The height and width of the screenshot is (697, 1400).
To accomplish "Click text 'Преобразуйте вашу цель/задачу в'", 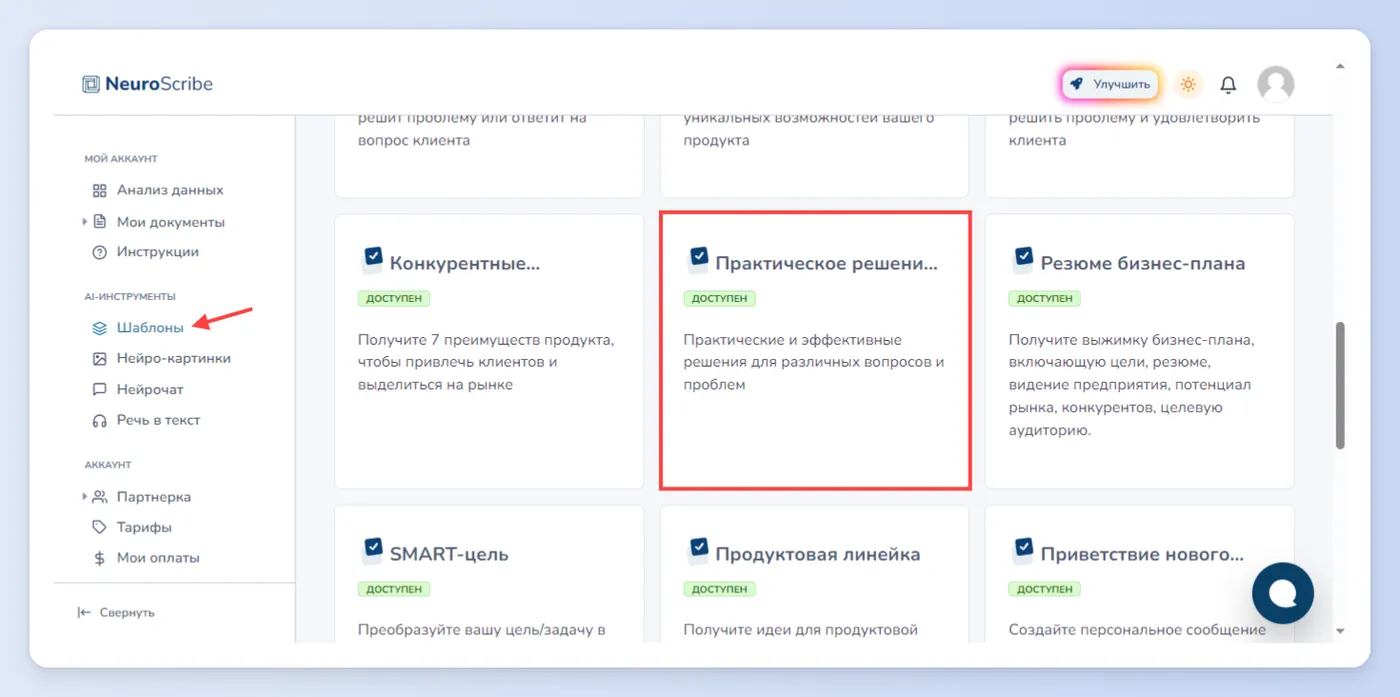I will tap(482, 630).
